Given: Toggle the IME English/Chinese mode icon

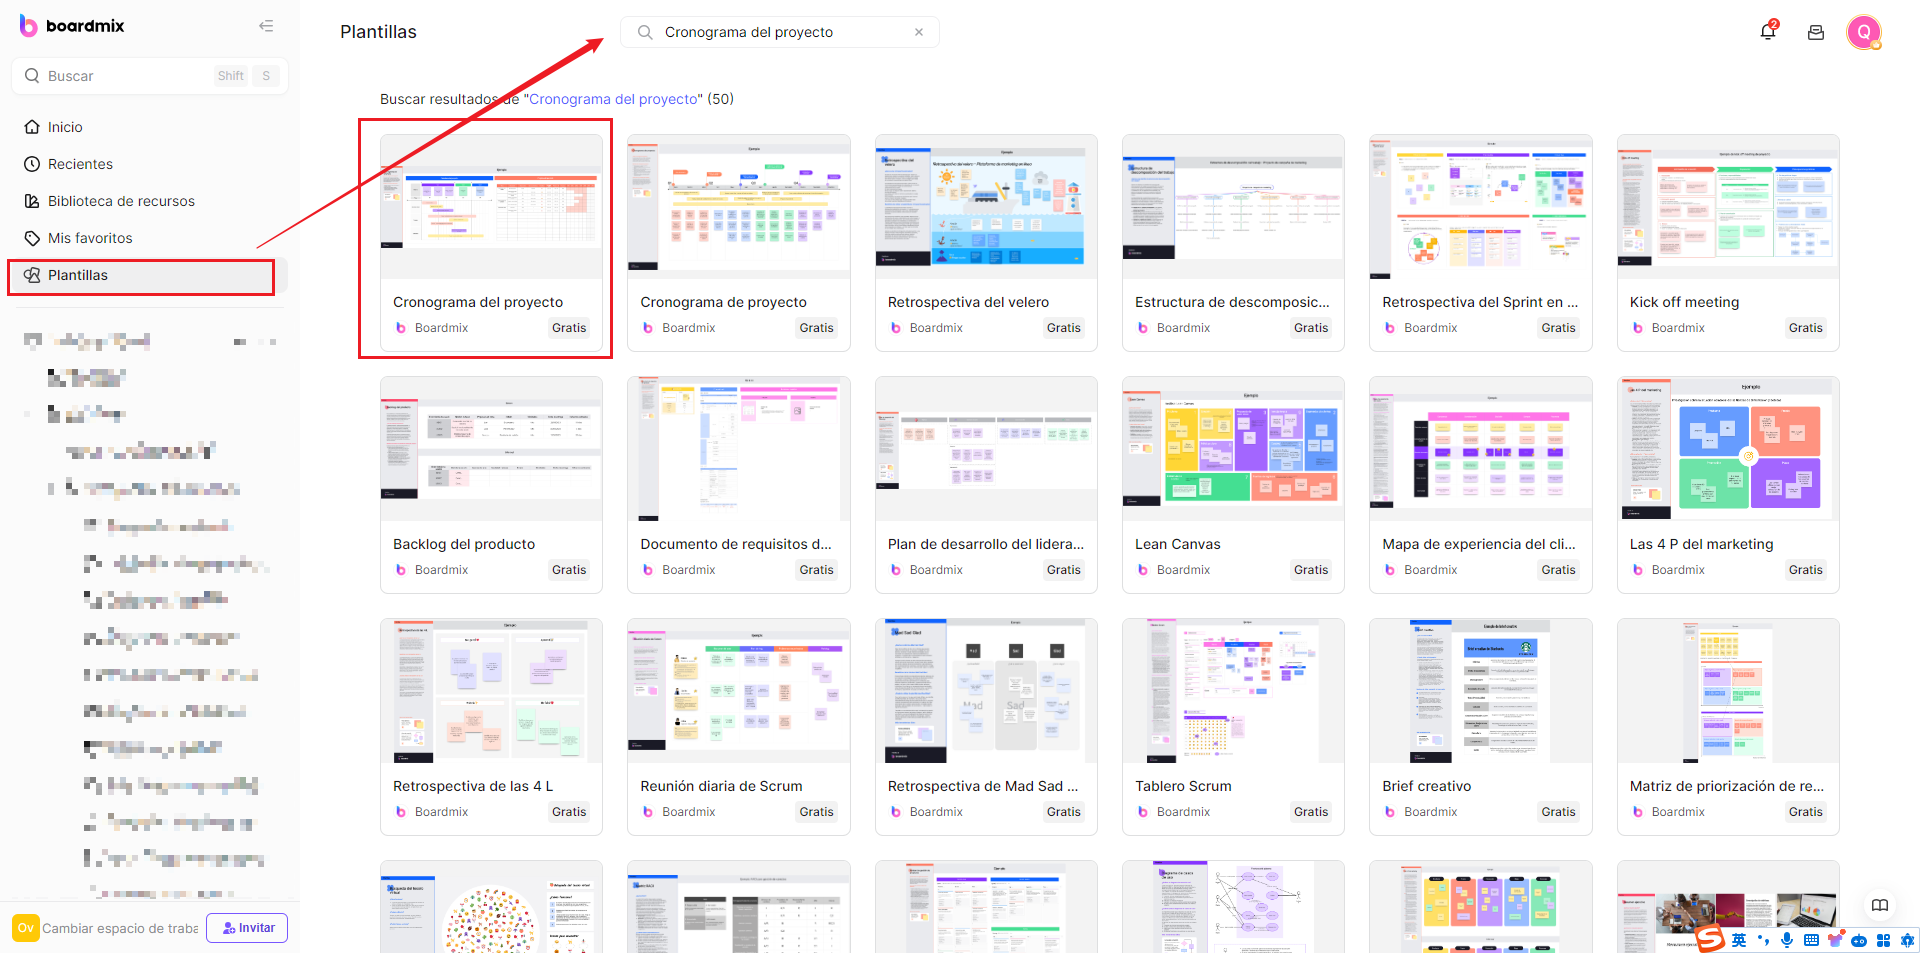Looking at the screenshot, I should pos(1739,940).
